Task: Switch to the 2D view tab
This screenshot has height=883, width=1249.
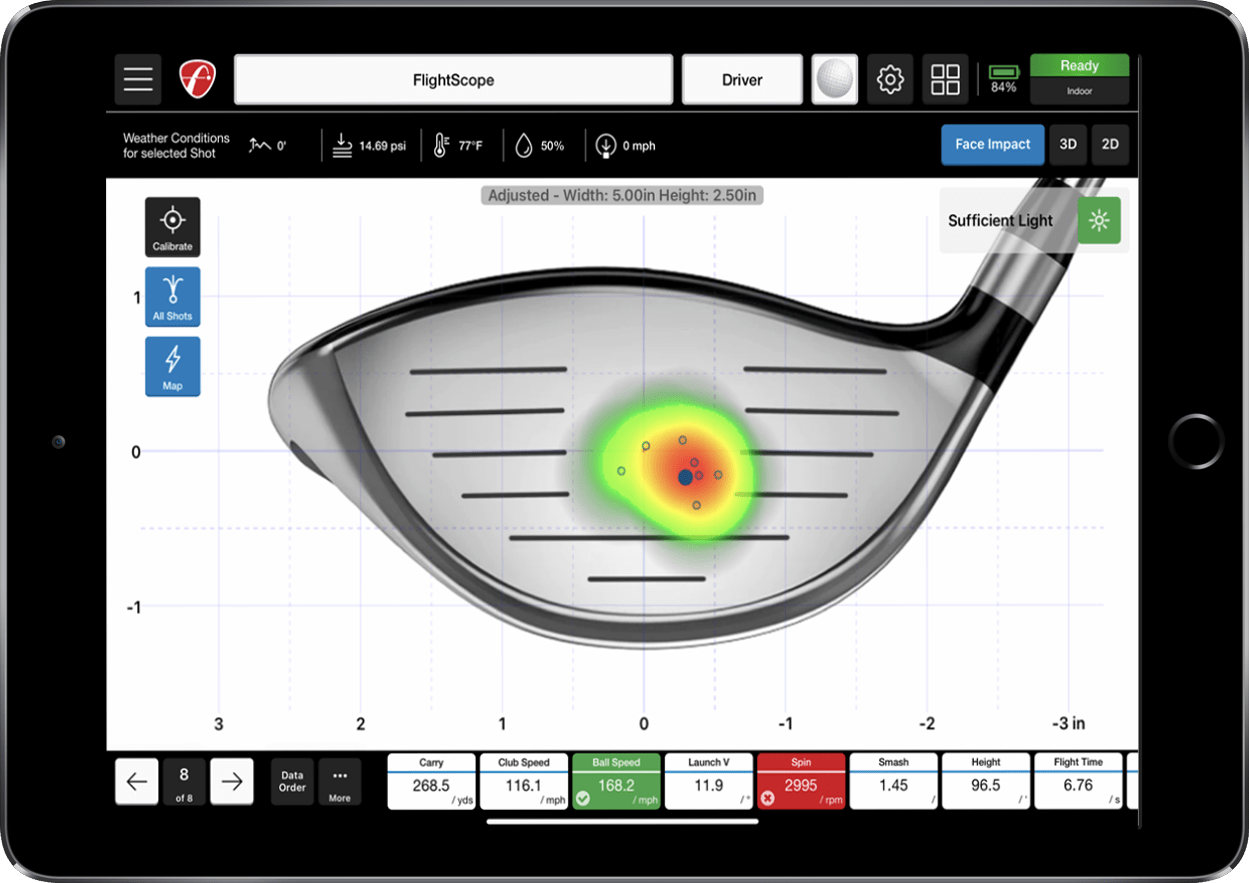Action: click(1110, 144)
